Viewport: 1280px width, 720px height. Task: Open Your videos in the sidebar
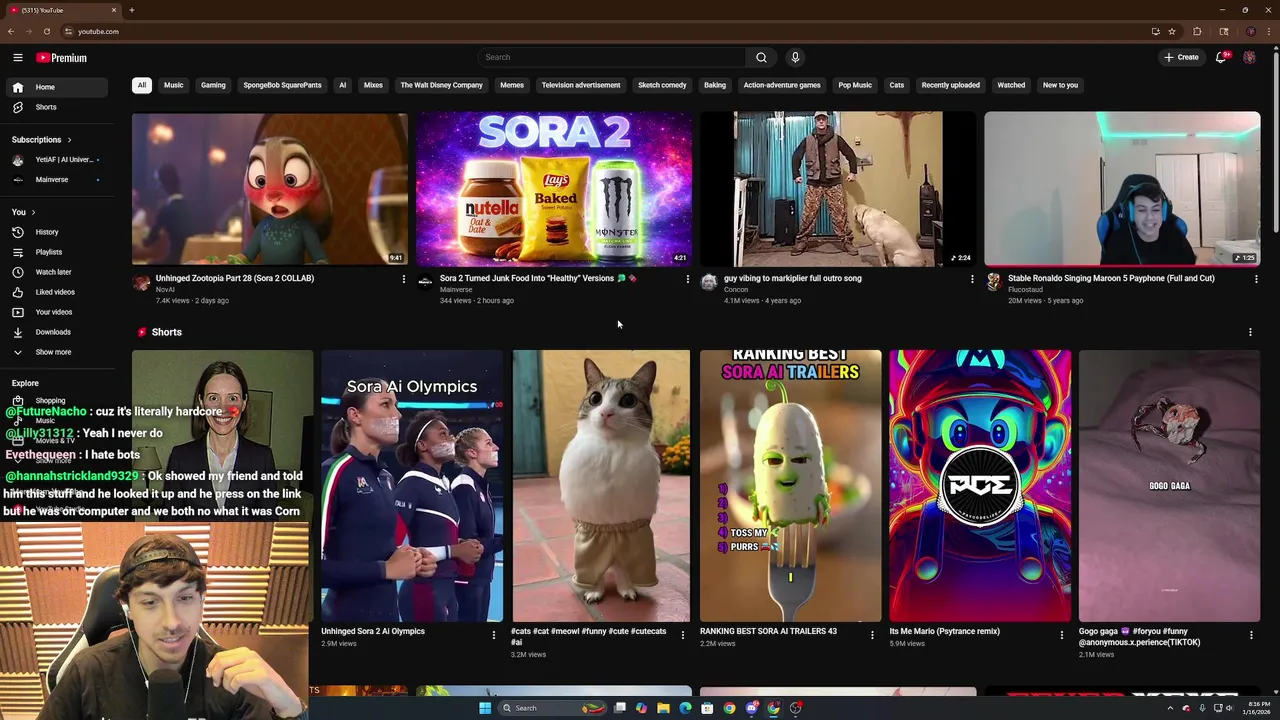tap(55, 312)
